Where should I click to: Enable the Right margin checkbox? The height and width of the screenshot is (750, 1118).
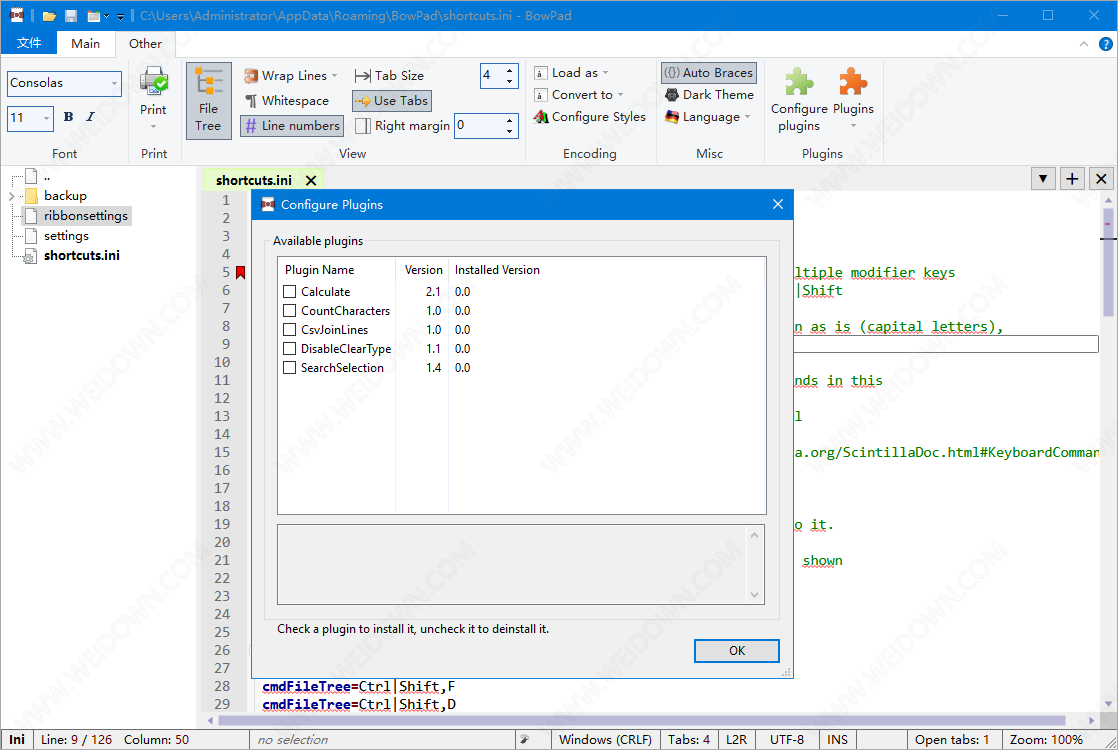coord(363,126)
